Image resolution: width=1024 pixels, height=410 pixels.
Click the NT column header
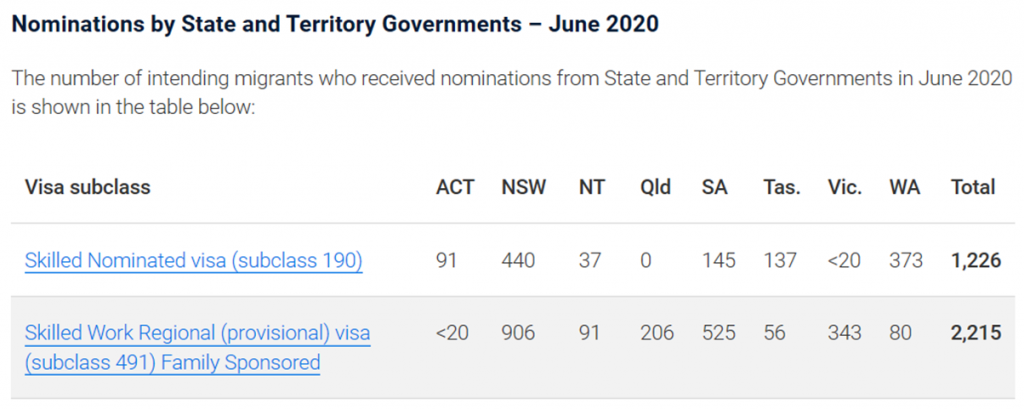point(591,187)
